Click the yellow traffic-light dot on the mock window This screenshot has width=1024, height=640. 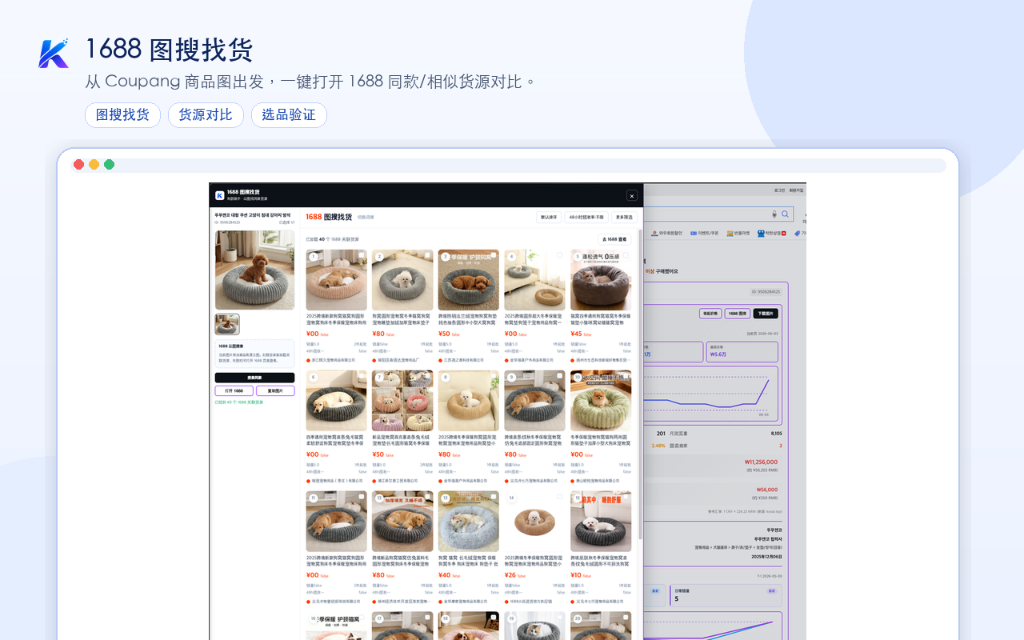coord(94,165)
